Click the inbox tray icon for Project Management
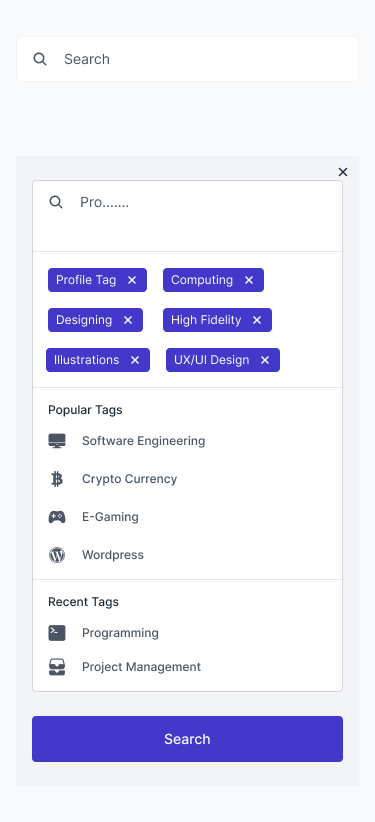 57,667
